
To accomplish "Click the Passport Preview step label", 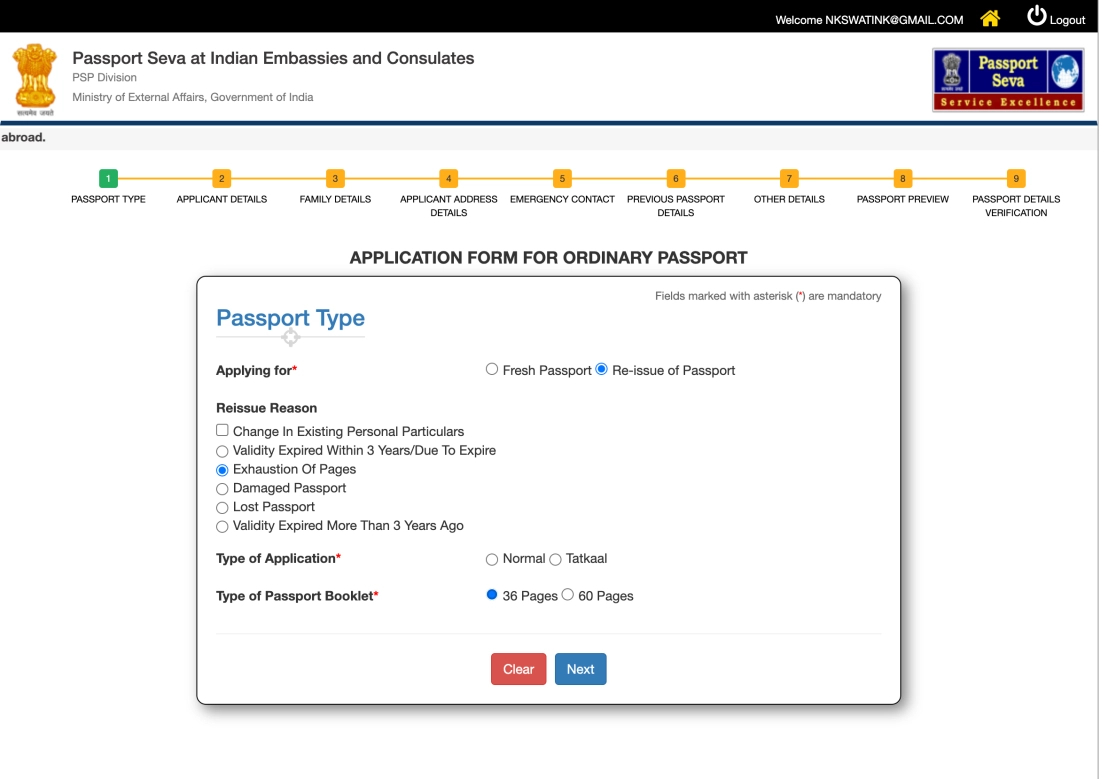I will point(903,199).
